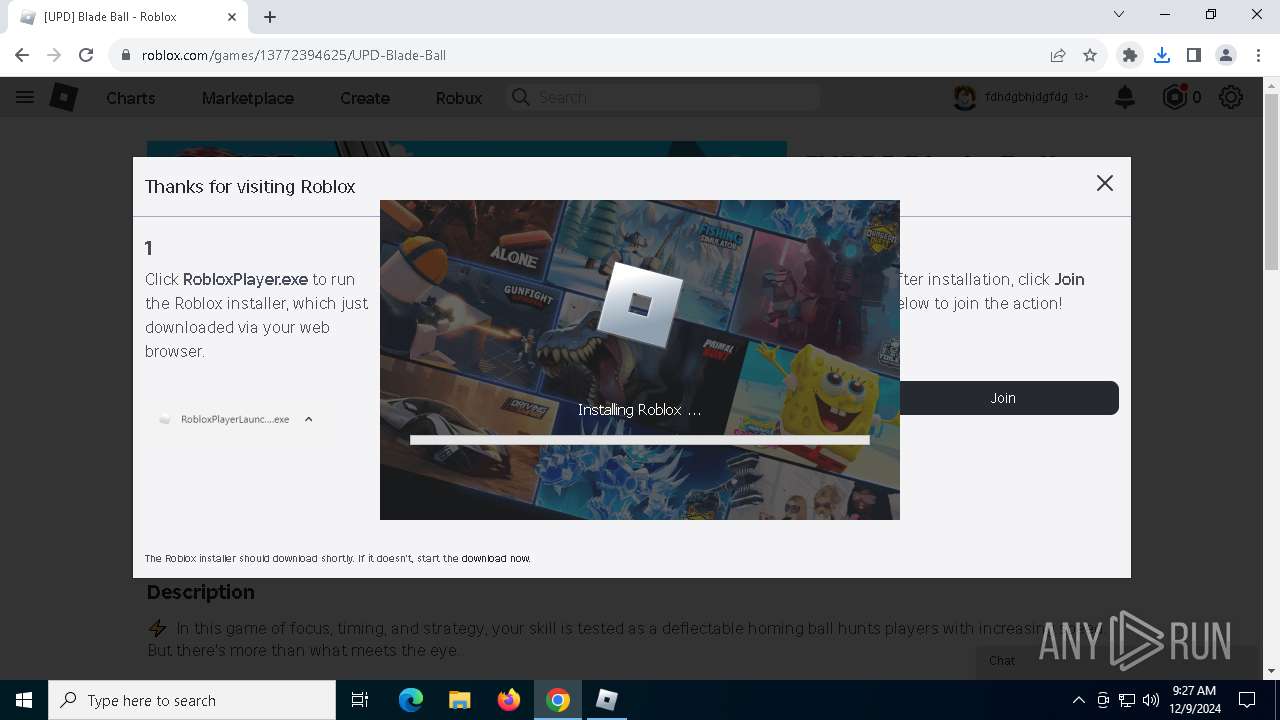This screenshot has height=720, width=1280.
Task: Open network status in tray
Action: 1127,700
